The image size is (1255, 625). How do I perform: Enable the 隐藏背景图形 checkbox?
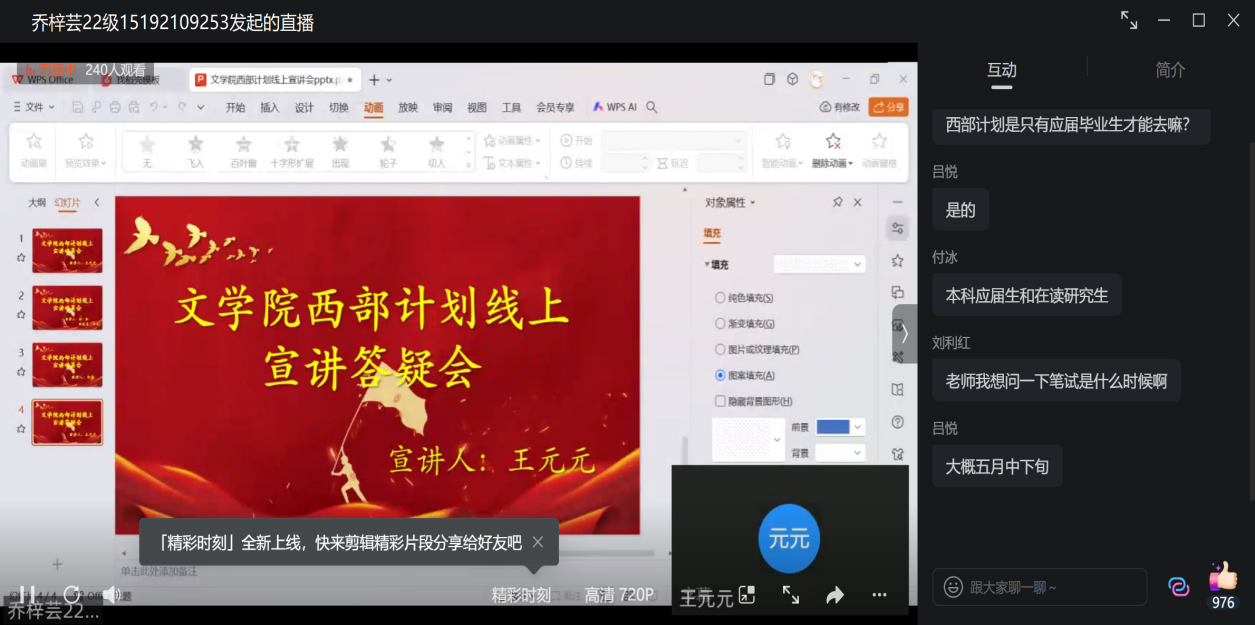click(x=720, y=401)
